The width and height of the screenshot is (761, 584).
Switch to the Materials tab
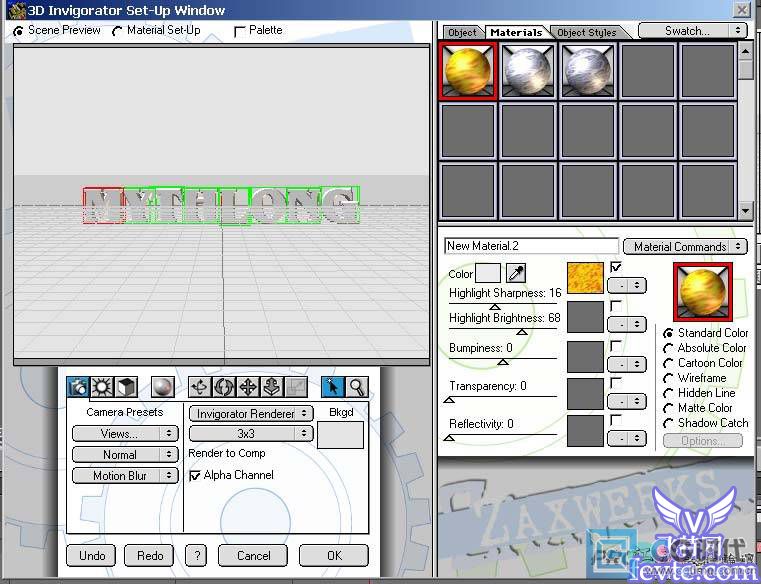[516, 33]
